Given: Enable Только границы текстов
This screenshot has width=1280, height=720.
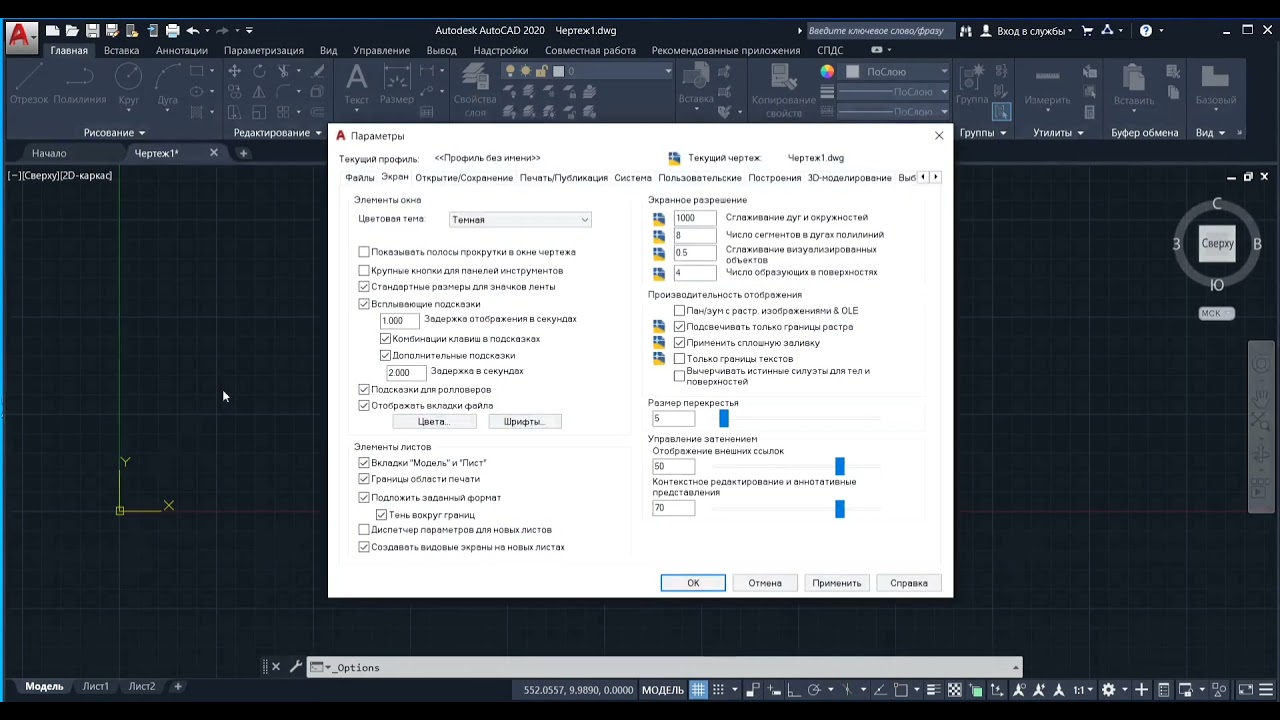Looking at the screenshot, I should (680, 358).
